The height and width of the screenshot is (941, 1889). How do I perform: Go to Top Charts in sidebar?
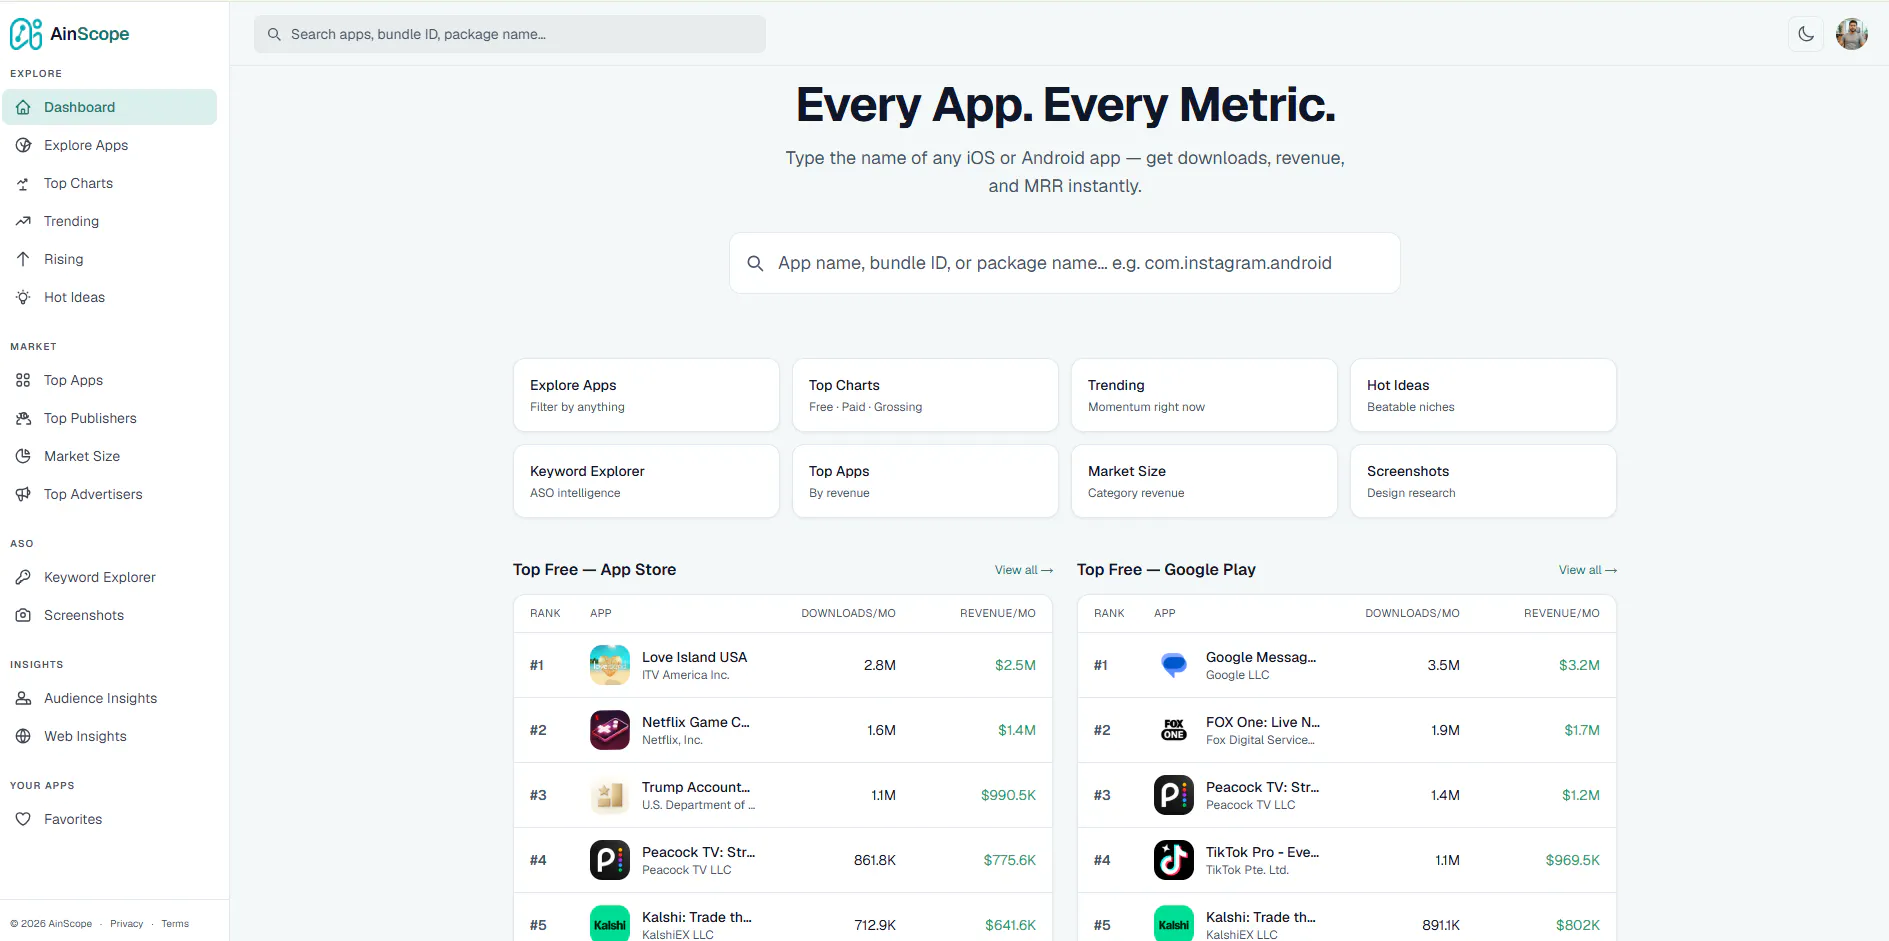click(110, 183)
